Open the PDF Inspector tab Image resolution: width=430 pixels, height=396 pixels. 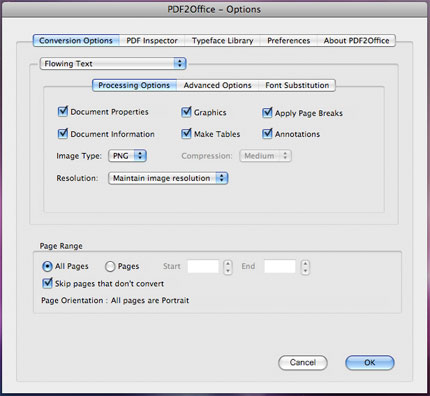click(152, 41)
